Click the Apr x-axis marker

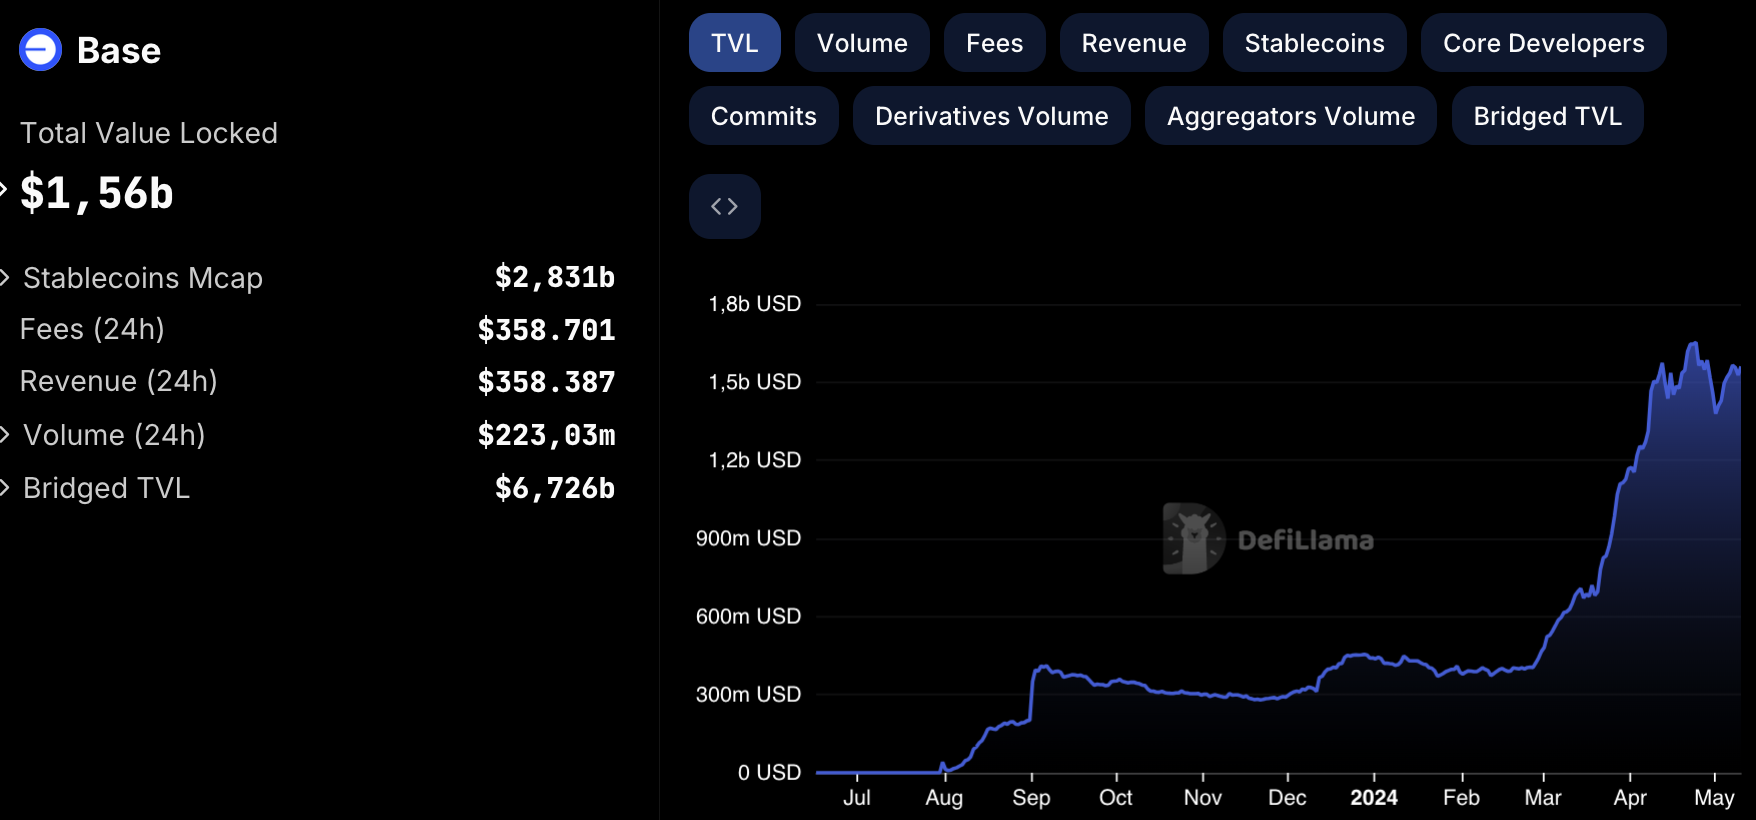(1630, 798)
